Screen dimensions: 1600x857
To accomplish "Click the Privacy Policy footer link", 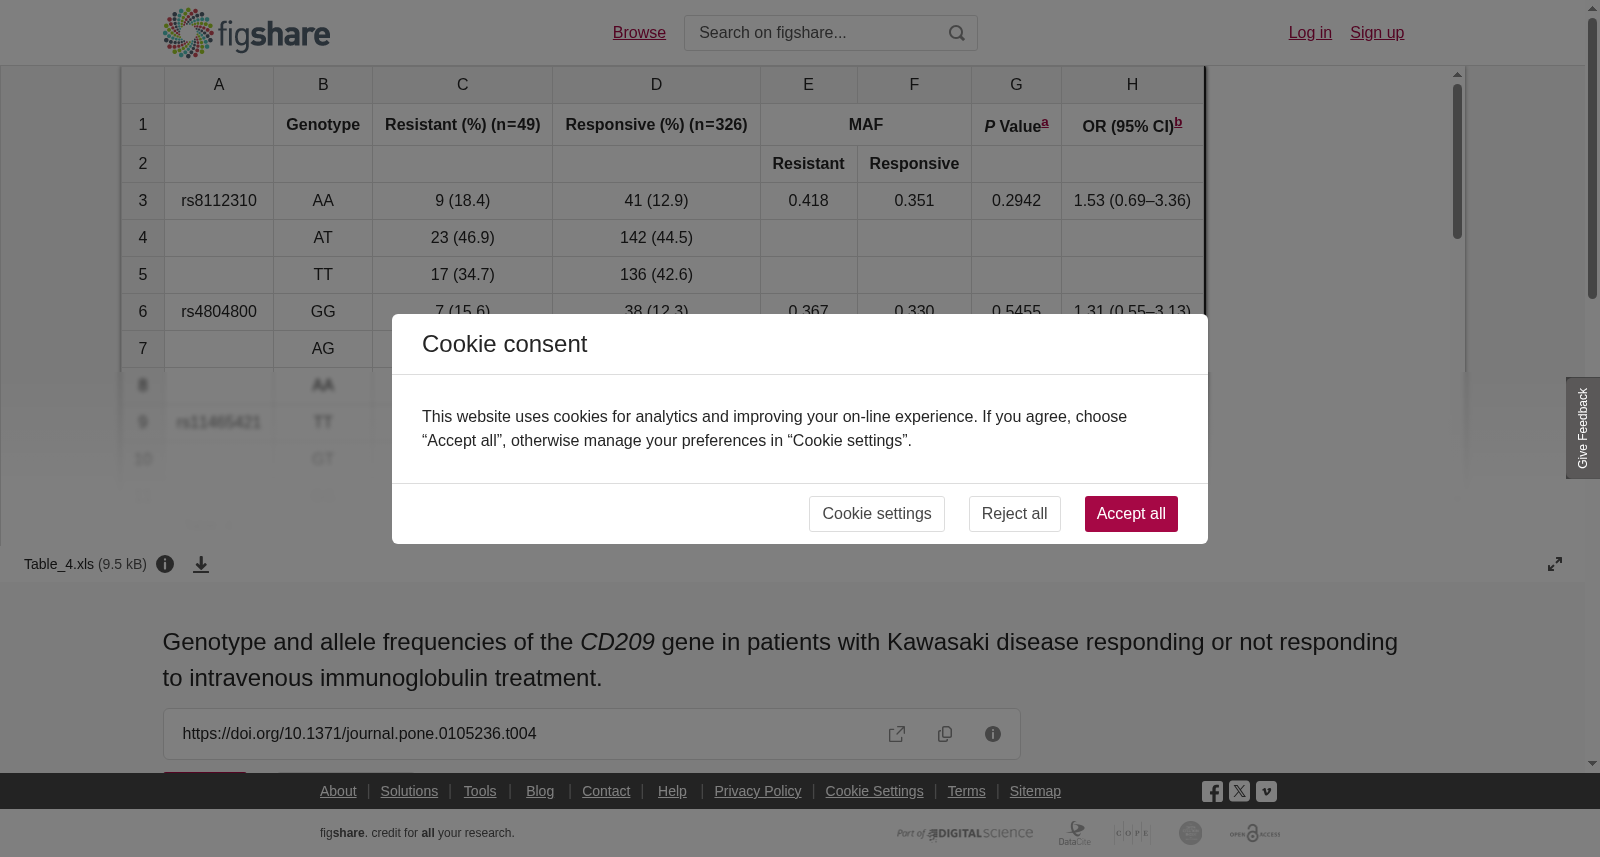I will click(x=757, y=791).
